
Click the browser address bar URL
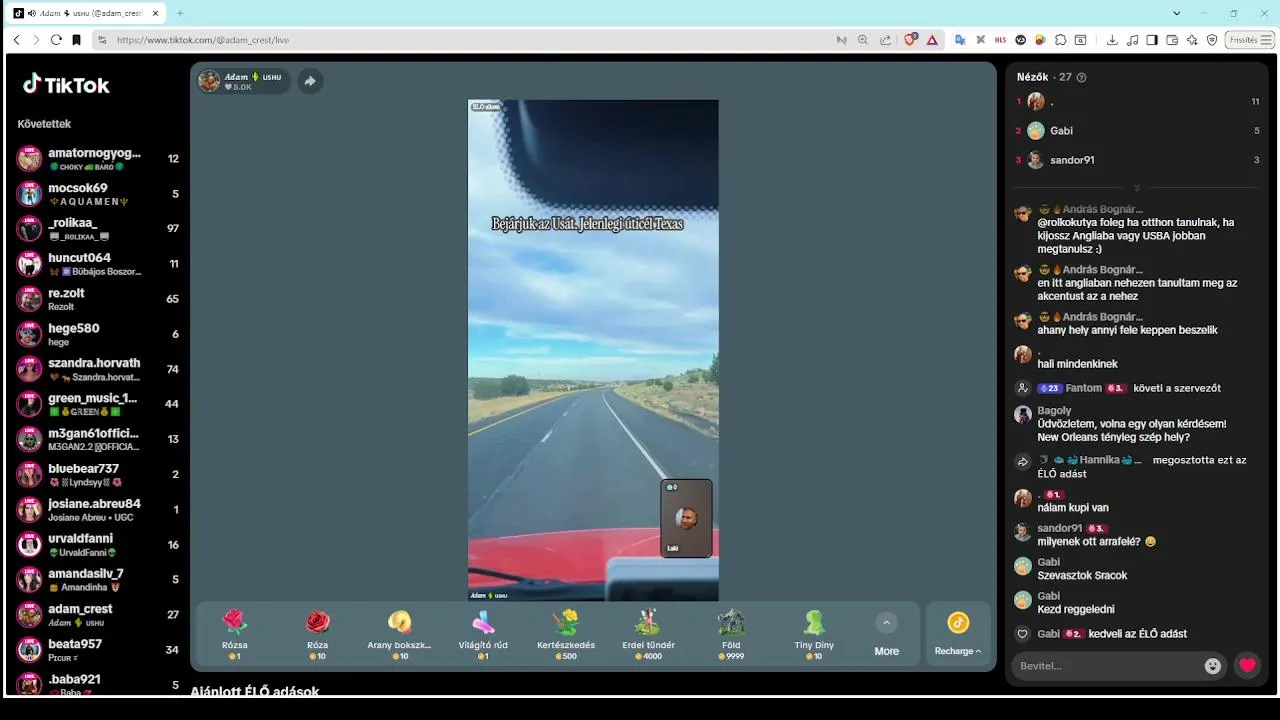point(203,40)
